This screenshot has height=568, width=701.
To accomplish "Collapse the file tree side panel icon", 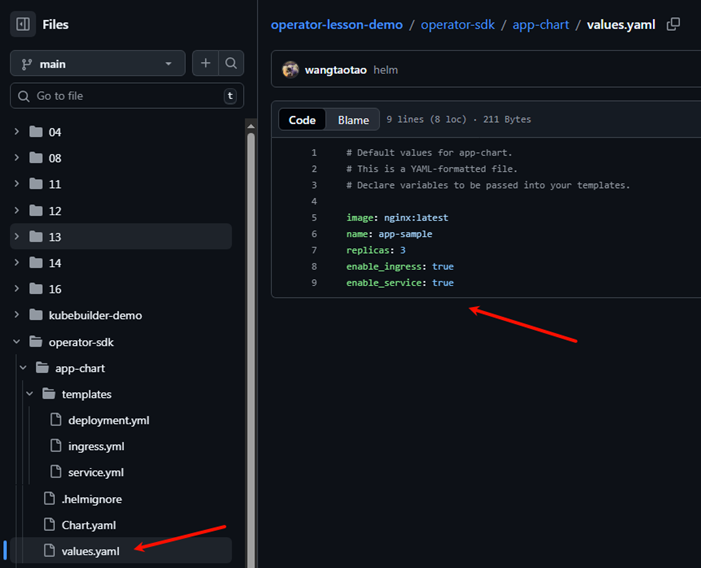I will coord(23,24).
